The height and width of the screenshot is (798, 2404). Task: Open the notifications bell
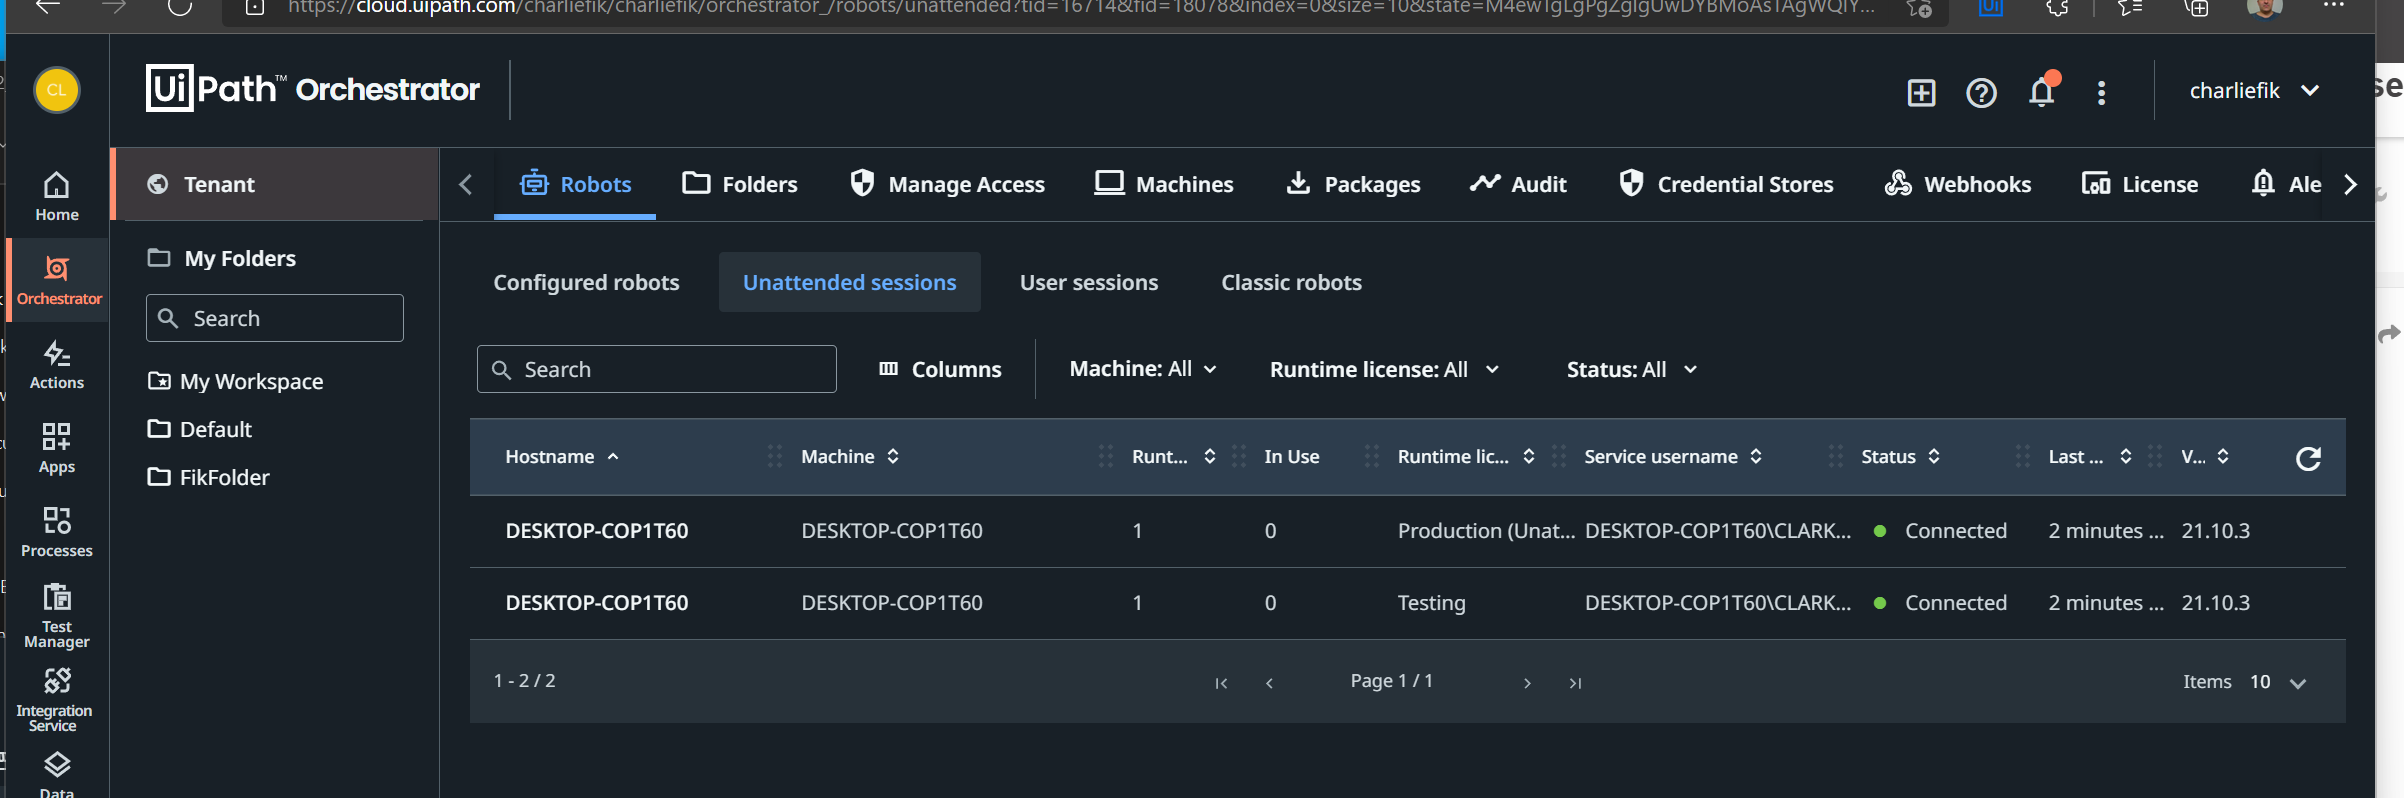pos(2041,92)
